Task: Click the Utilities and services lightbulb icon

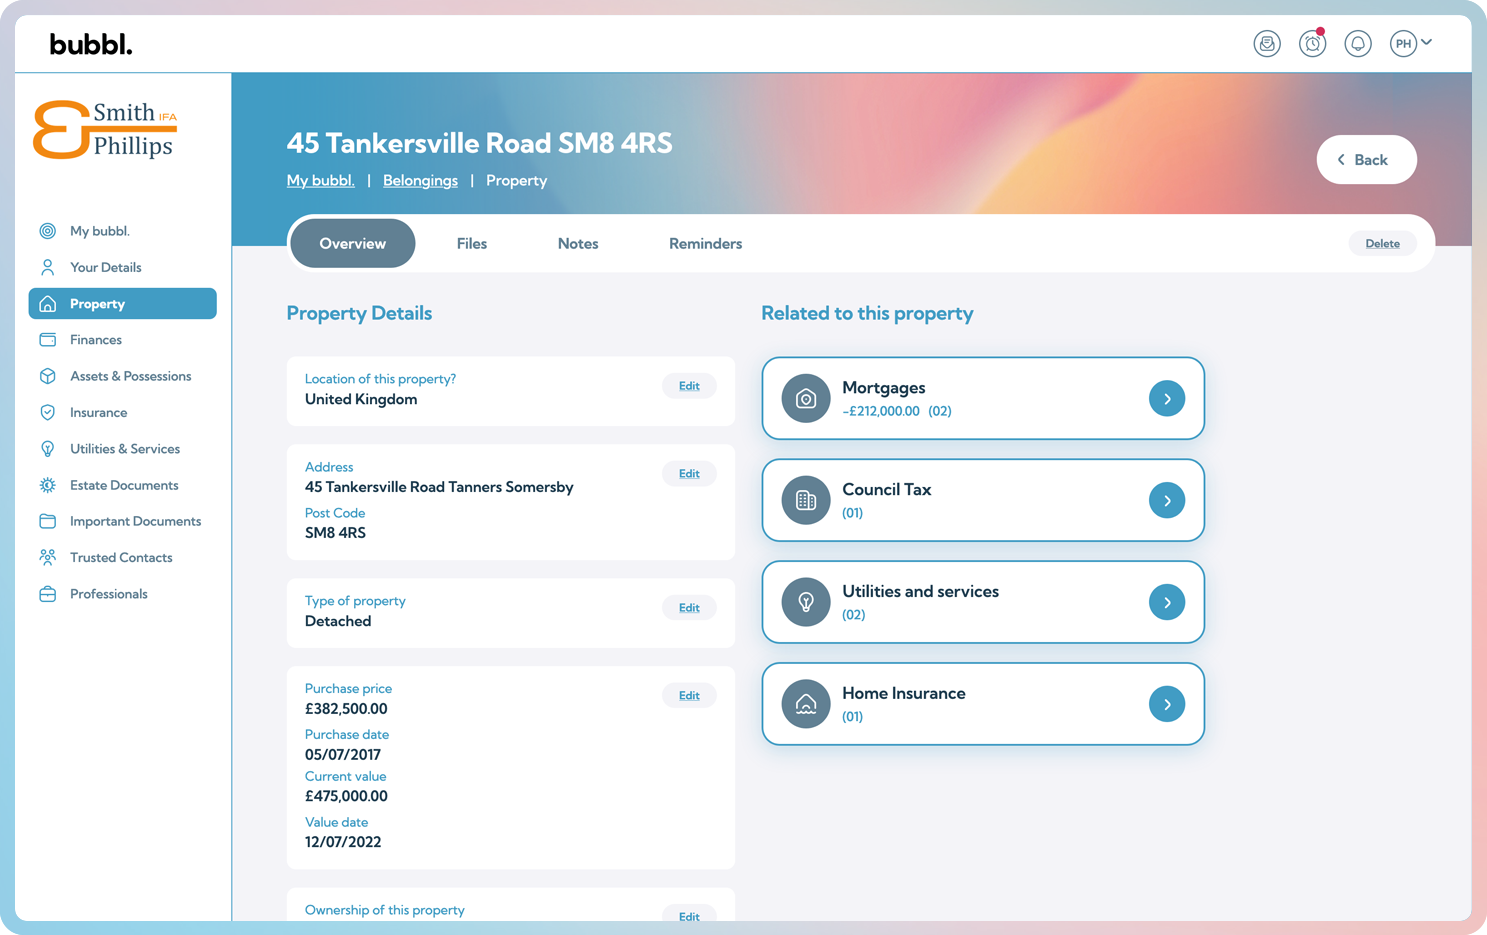Action: [x=805, y=603]
